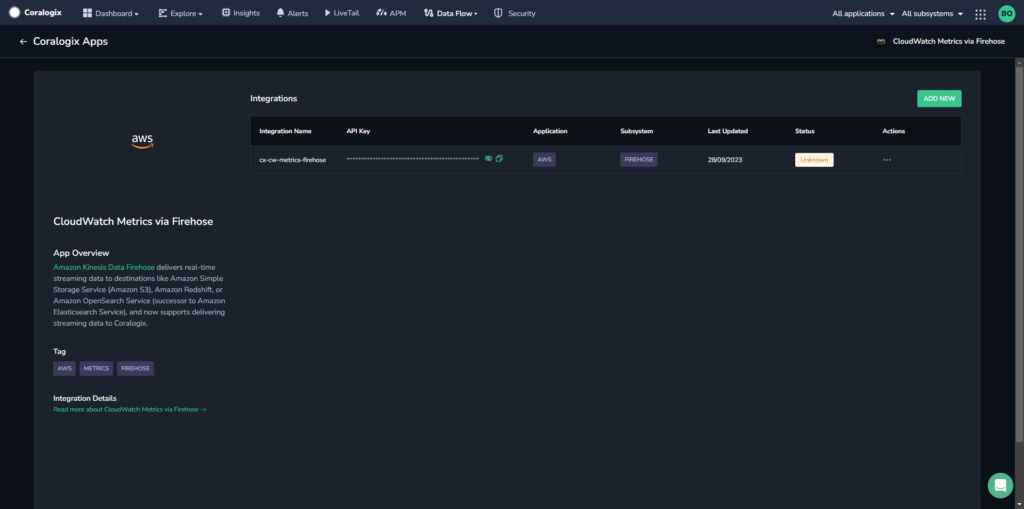Reveal the hidden API key eye icon

click(488, 159)
